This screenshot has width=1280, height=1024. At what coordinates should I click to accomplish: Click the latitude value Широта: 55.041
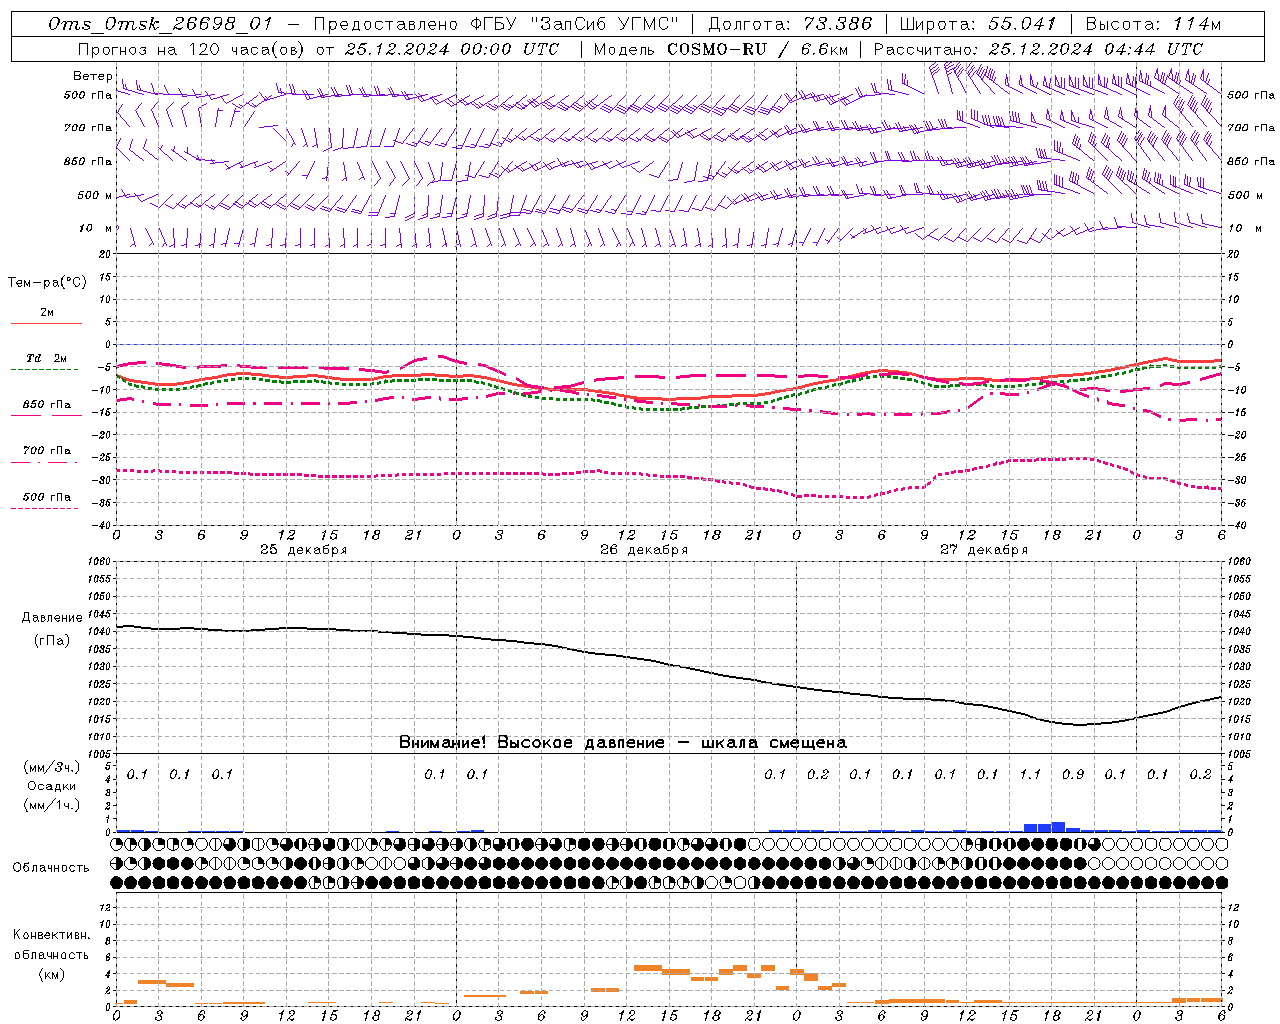pyautogui.click(x=979, y=24)
